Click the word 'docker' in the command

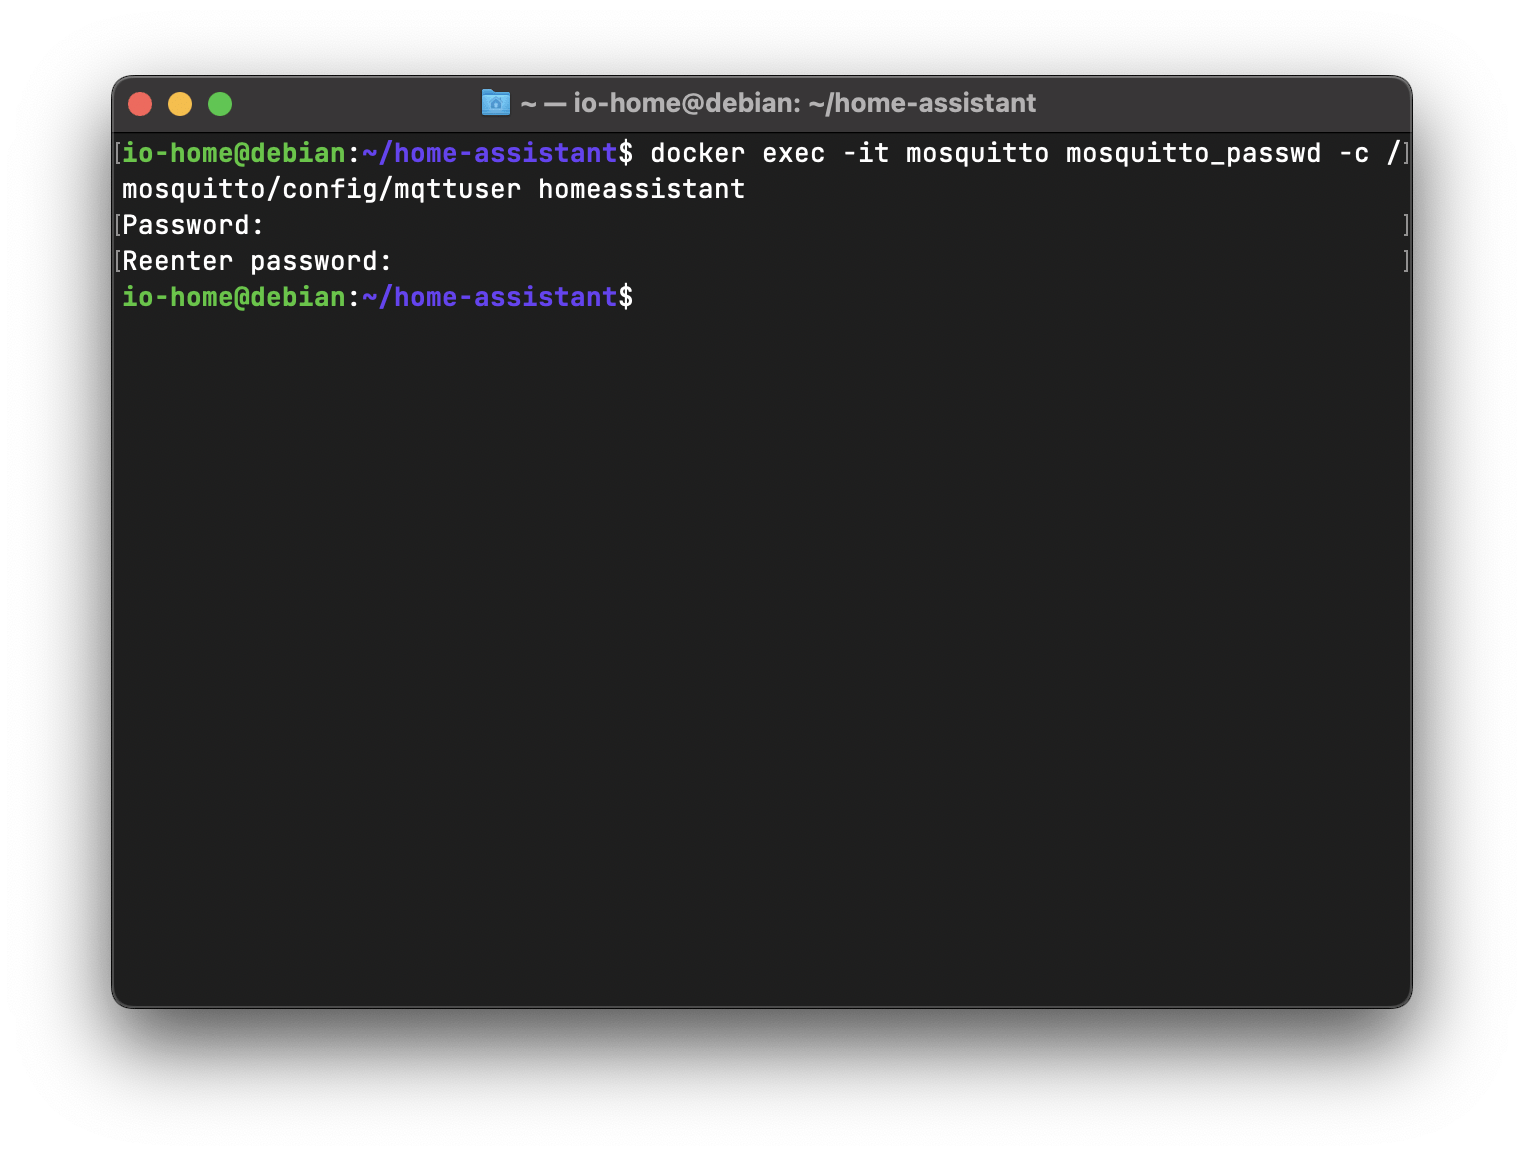pyautogui.click(x=697, y=153)
